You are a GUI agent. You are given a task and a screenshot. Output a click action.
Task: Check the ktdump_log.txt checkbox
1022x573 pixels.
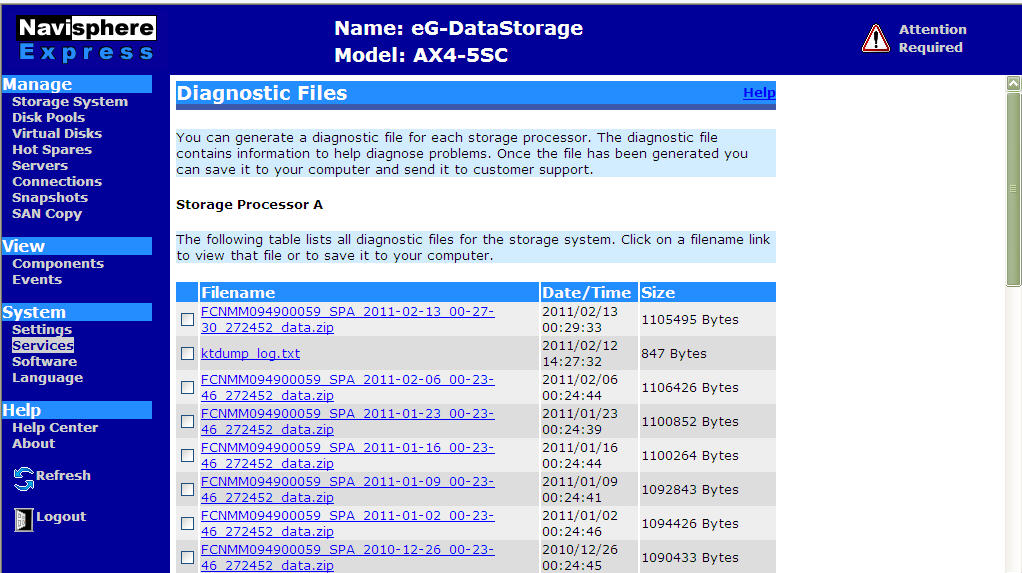tap(188, 353)
